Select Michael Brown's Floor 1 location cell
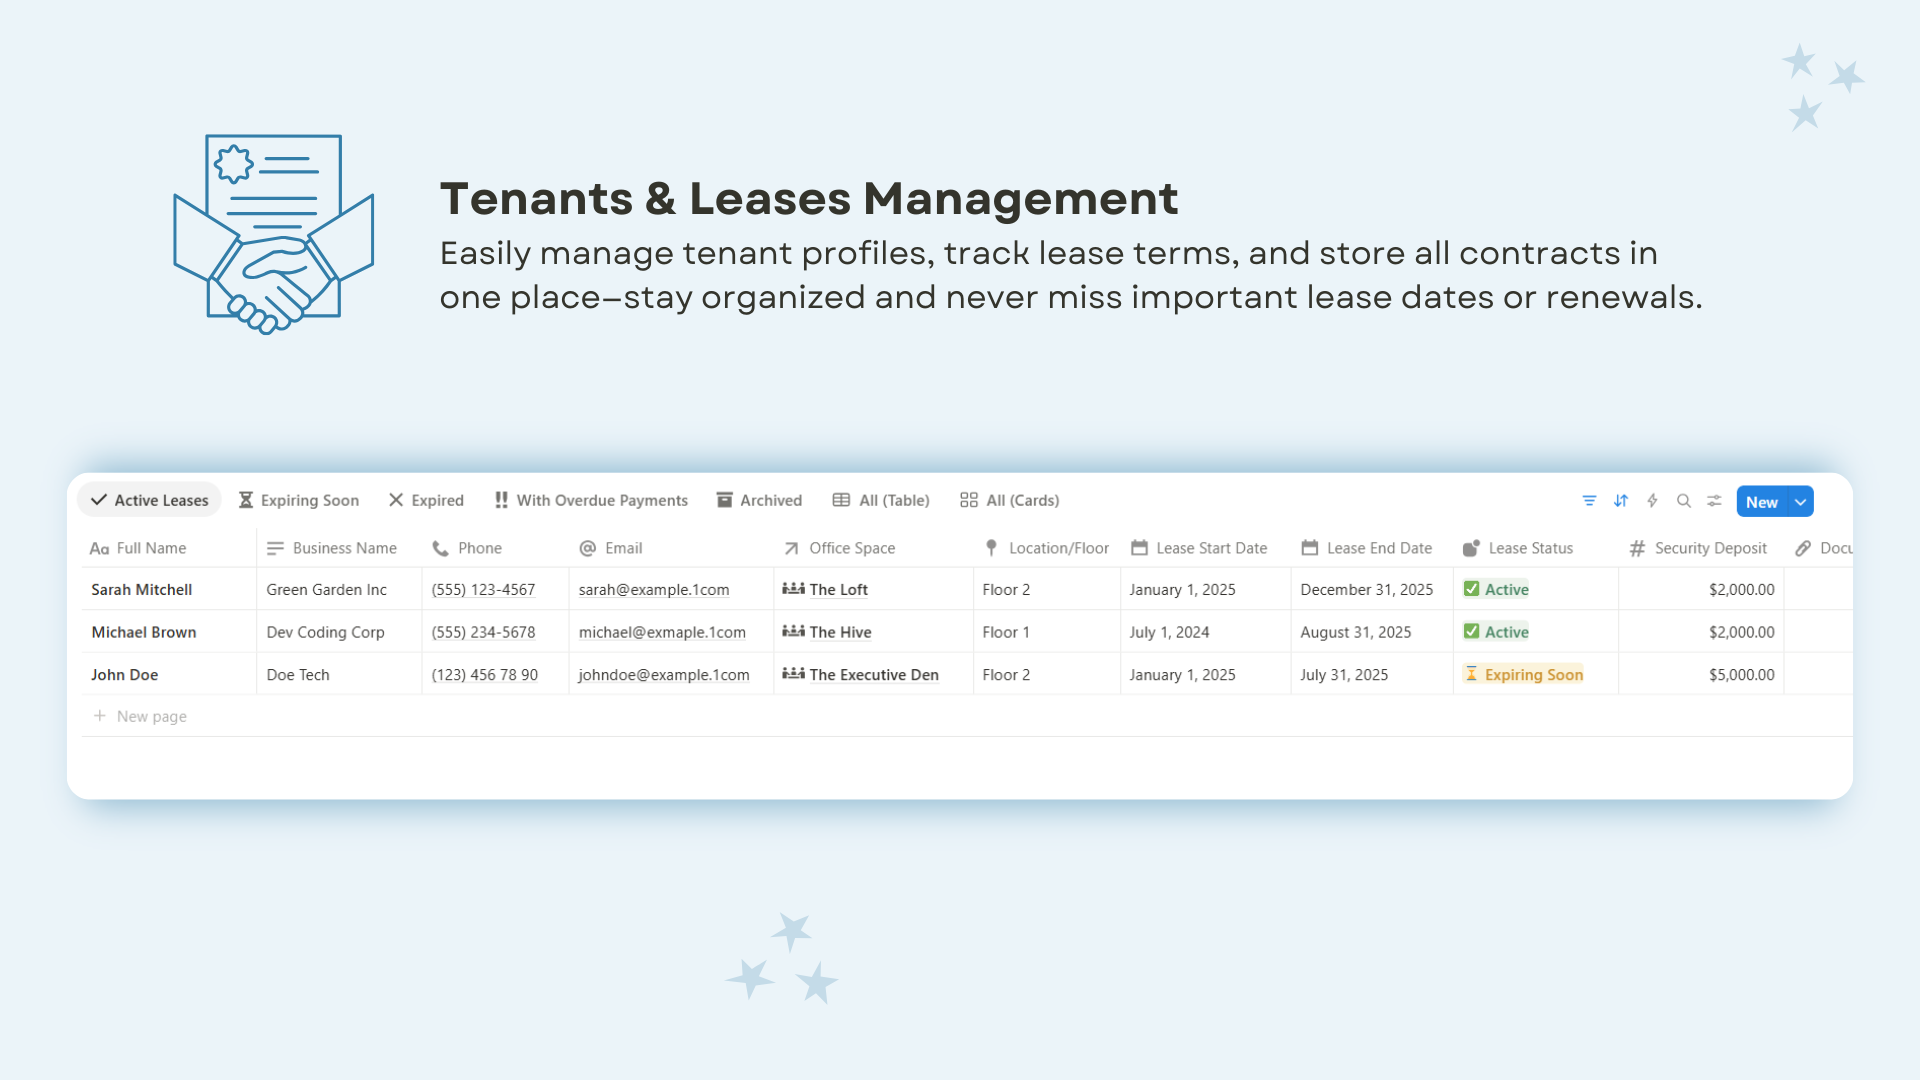Image resolution: width=1920 pixels, height=1080 pixels. click(x=1047, y=632)
